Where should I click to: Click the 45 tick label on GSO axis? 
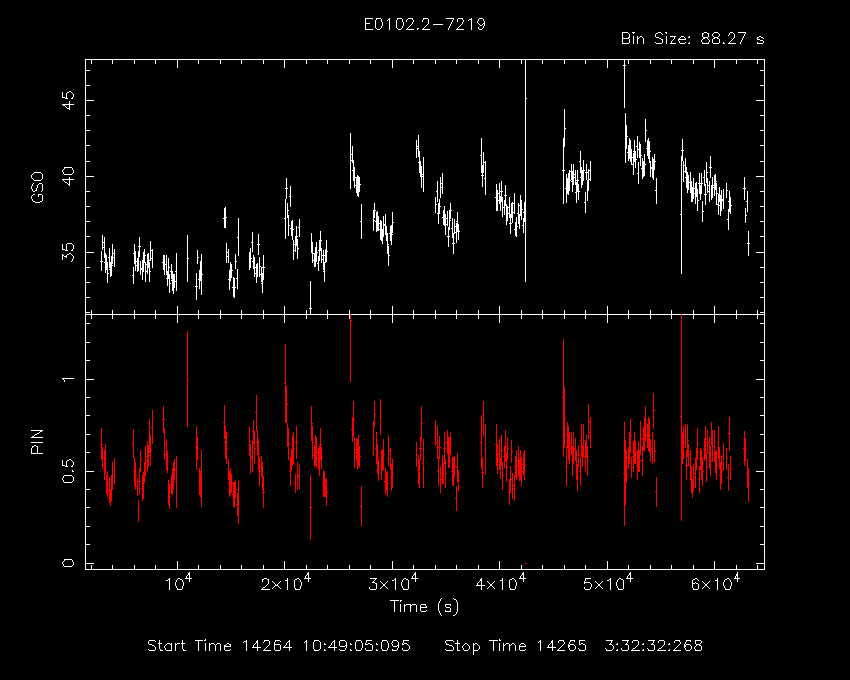point(69,101)
